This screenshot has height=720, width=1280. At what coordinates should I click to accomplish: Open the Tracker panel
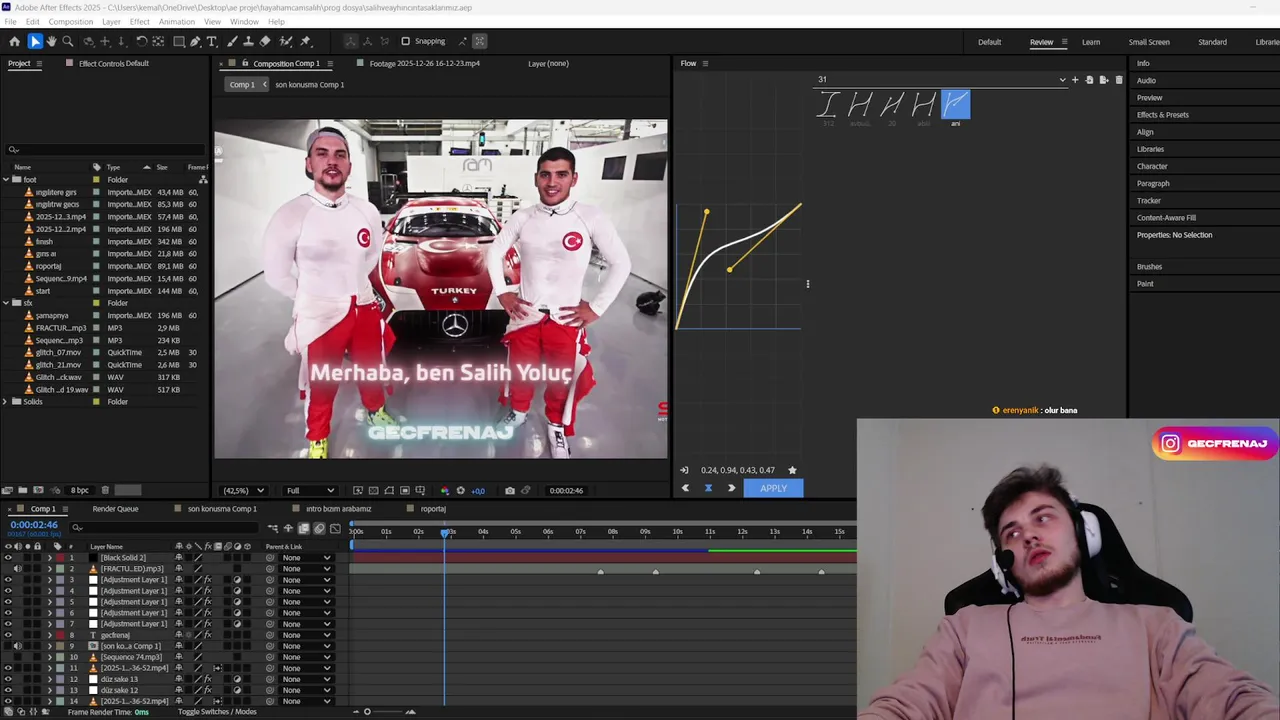tap(1148, 200)
